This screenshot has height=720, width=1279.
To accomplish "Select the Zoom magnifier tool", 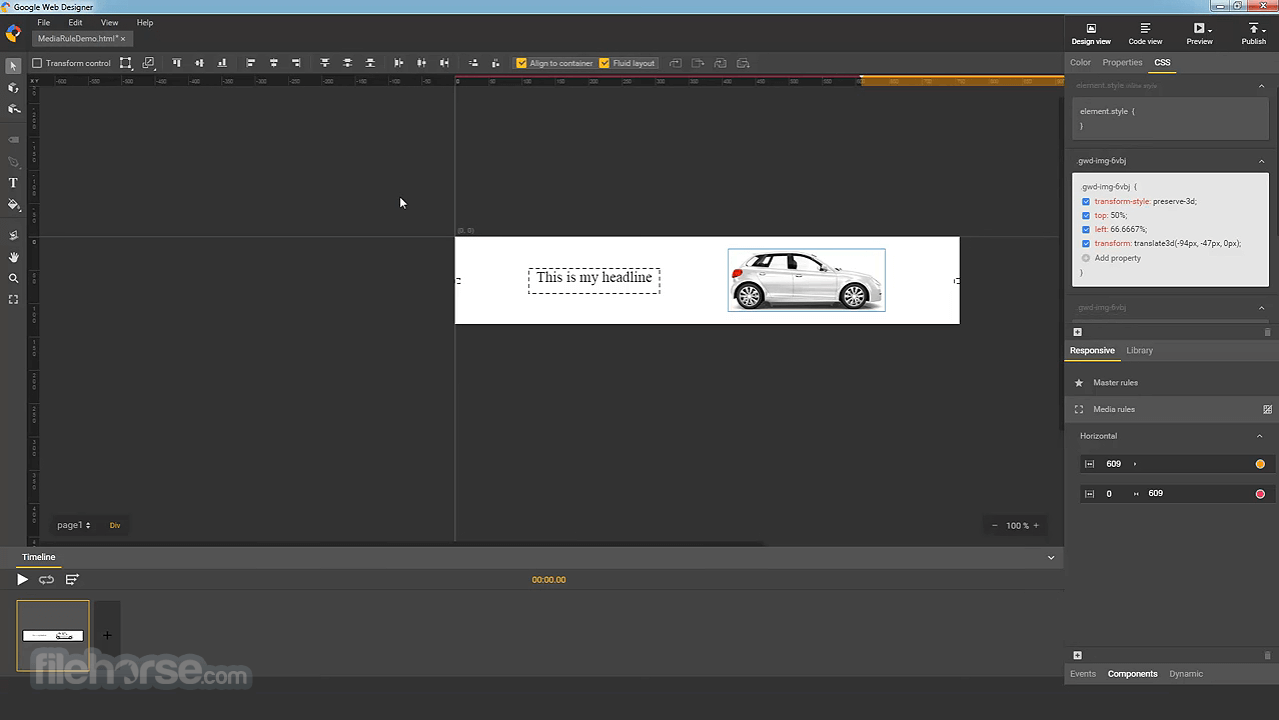I will (13, 279).
